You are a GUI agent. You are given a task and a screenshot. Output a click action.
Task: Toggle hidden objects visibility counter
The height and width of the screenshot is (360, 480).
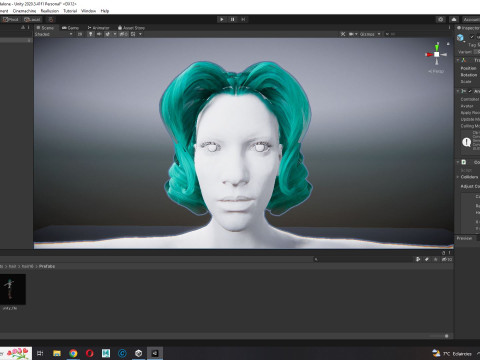pyautogui.click(x=123, y=34)
